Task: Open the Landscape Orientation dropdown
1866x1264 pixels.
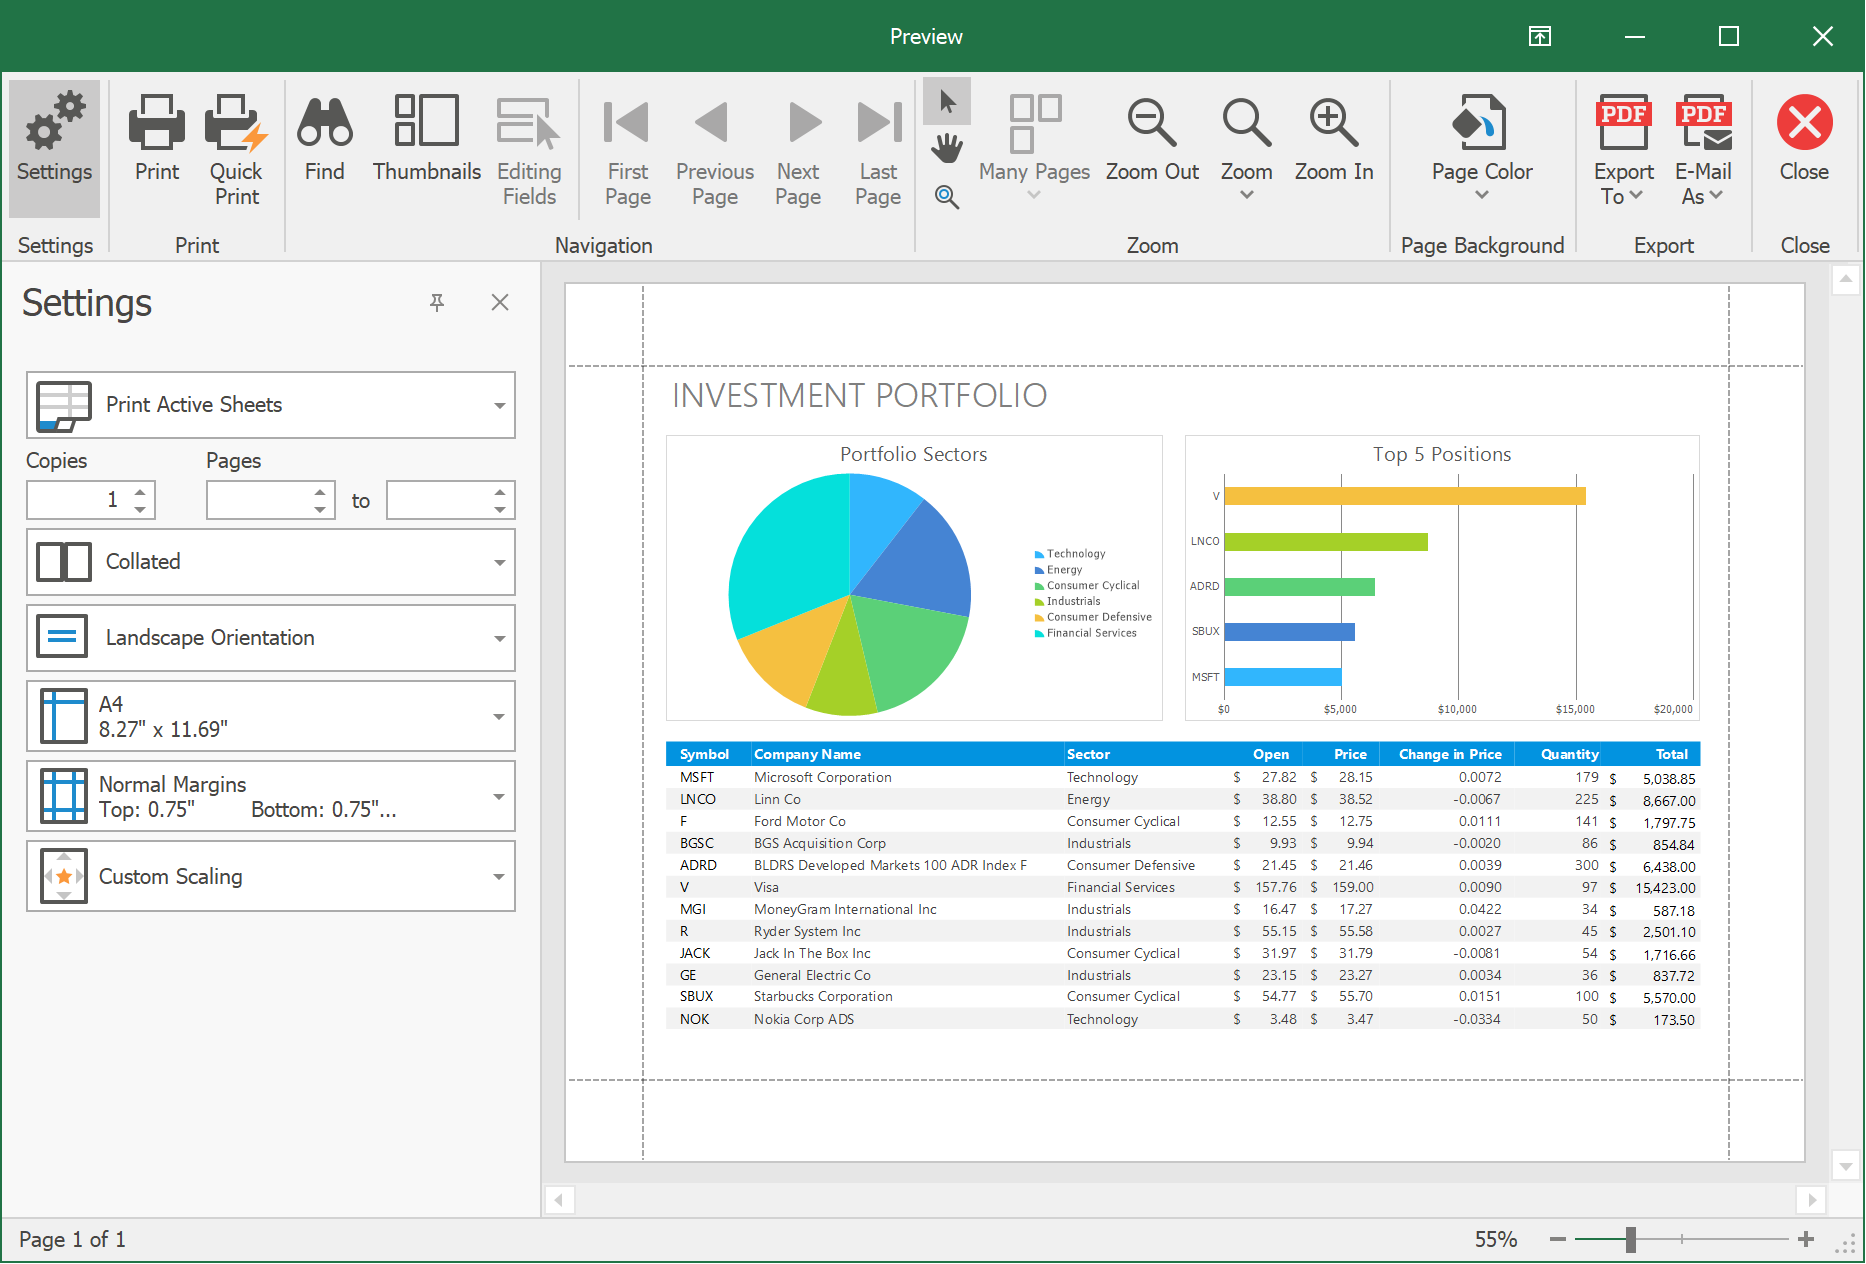Action: click(x=271, y=638)
